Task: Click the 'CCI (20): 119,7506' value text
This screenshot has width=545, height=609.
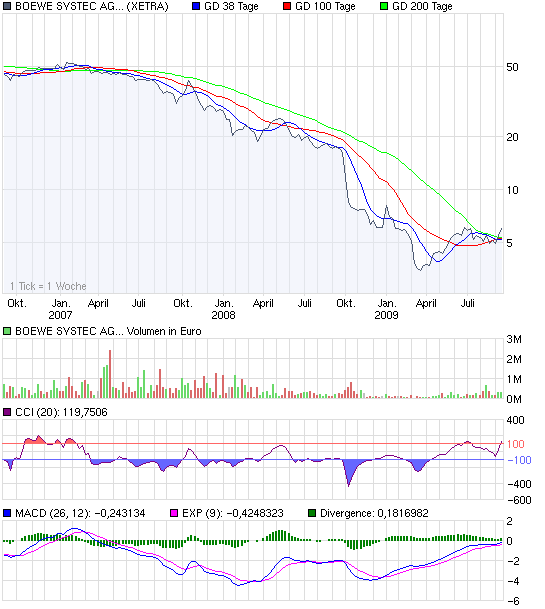Action: click(x=61, y=412)
